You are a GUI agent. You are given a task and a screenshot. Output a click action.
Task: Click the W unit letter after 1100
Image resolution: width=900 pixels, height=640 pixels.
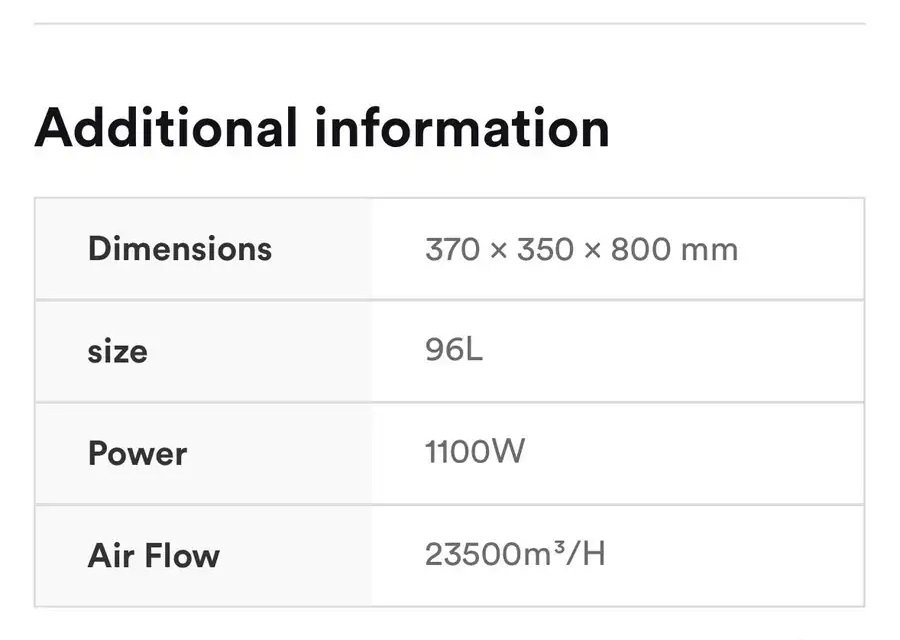click(507, 453)
